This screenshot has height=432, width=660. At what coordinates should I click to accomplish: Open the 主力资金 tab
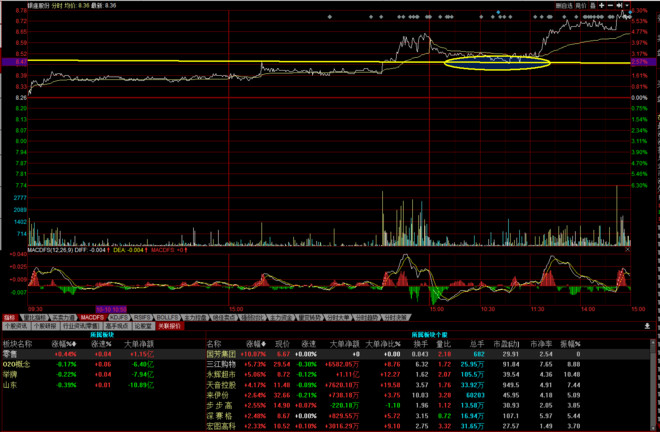coord(281,317)
